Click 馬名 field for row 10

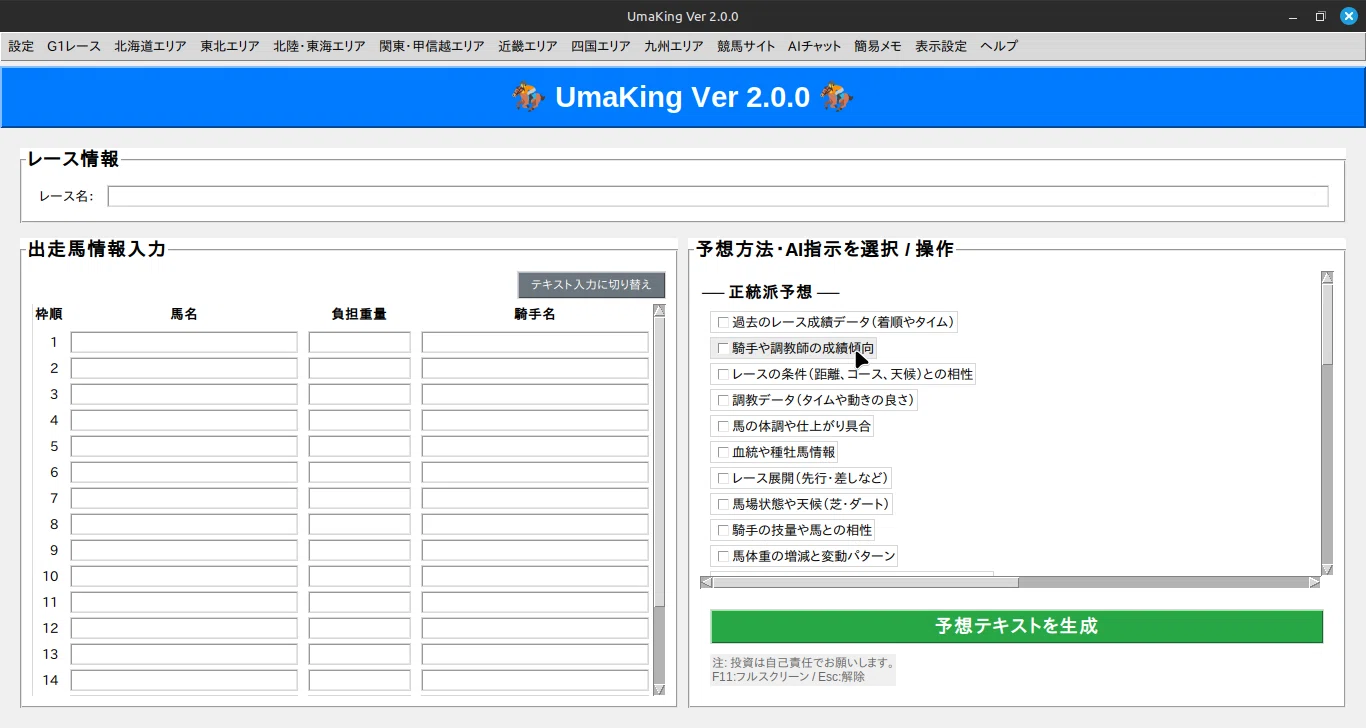(x=184, y=576)
